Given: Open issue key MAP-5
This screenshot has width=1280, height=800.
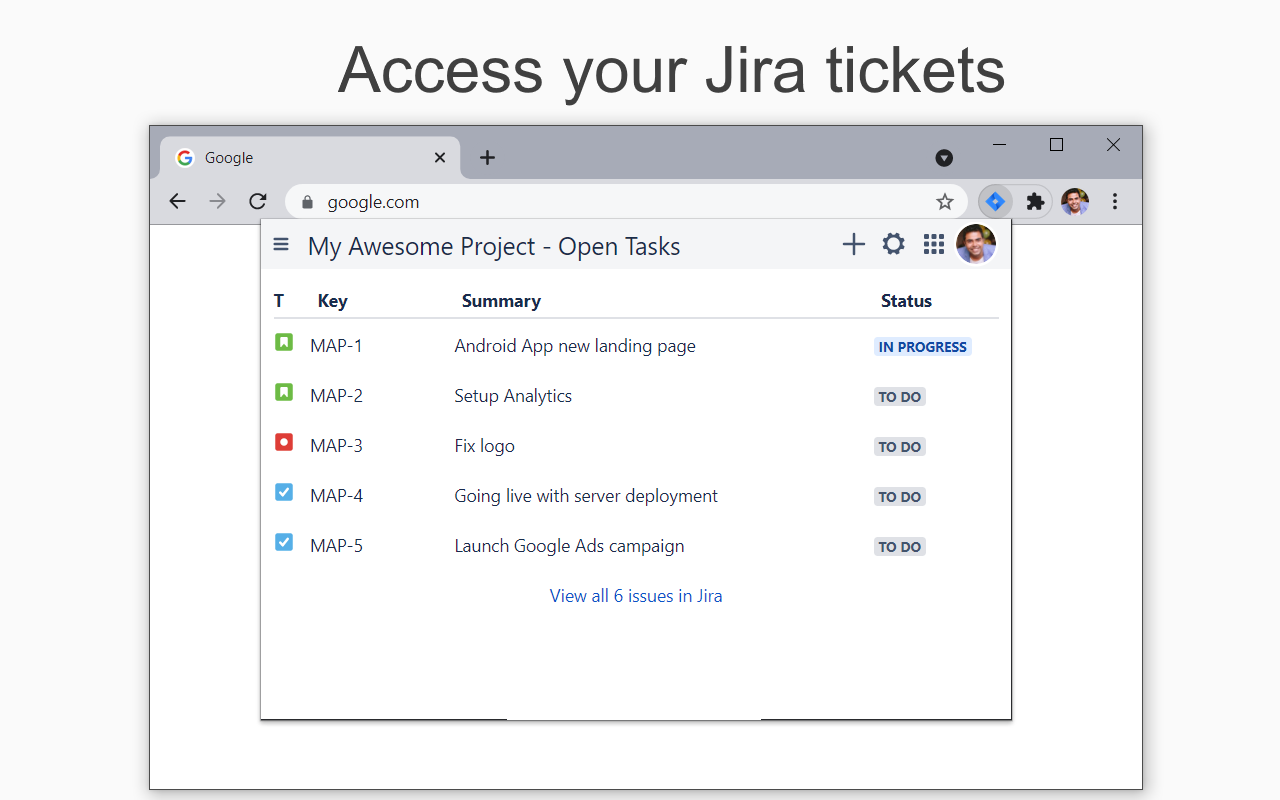Looking at the screenshot, I should point(336,546).
